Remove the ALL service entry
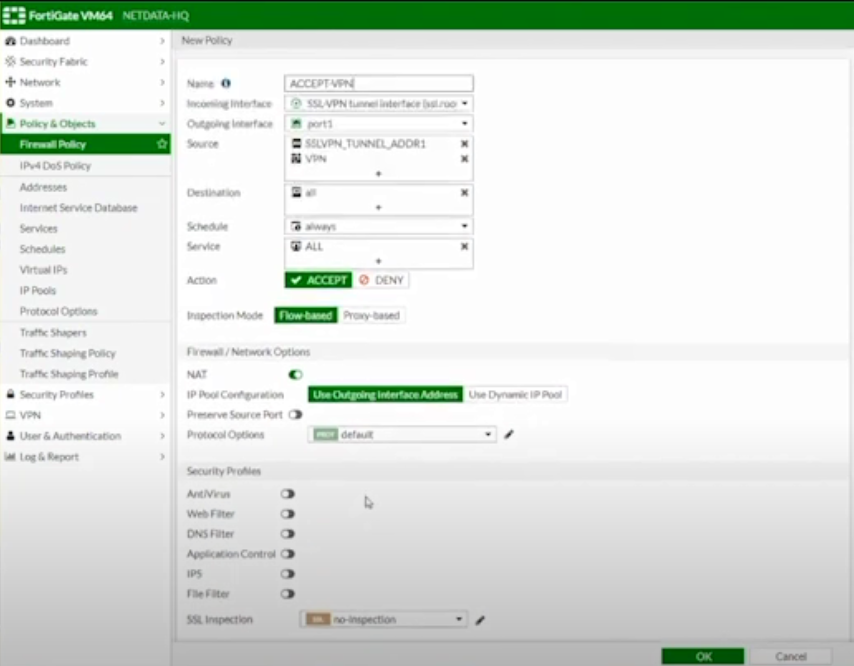854x666 pixels. point(464,247)
